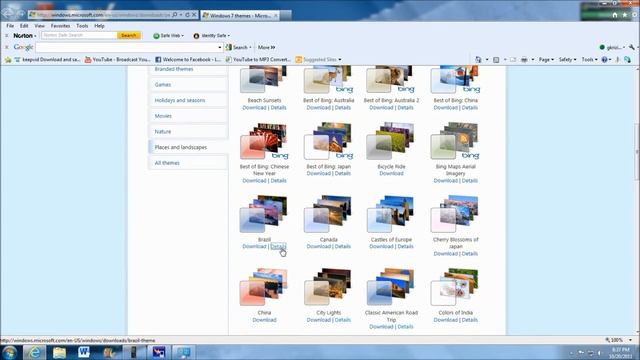Click the taskbar clock
The height and width of the screenshot is (360, 640).
tap(620, 353)
